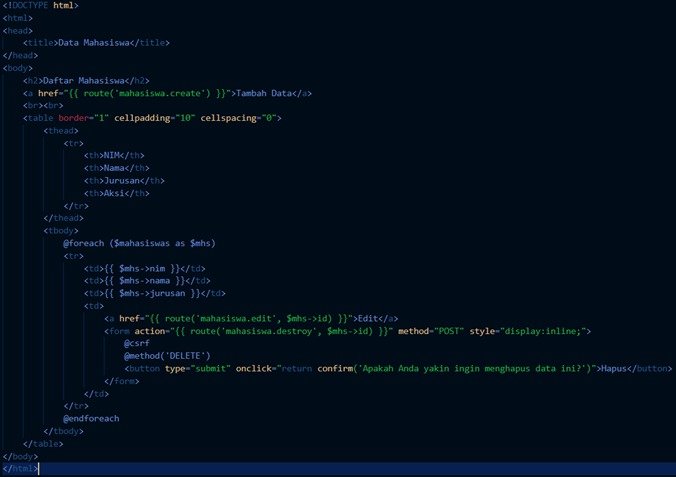The width and height of the screenshot is (676, 477).
Task: Click the button type="submit" attribute
Action: (197, 369)
